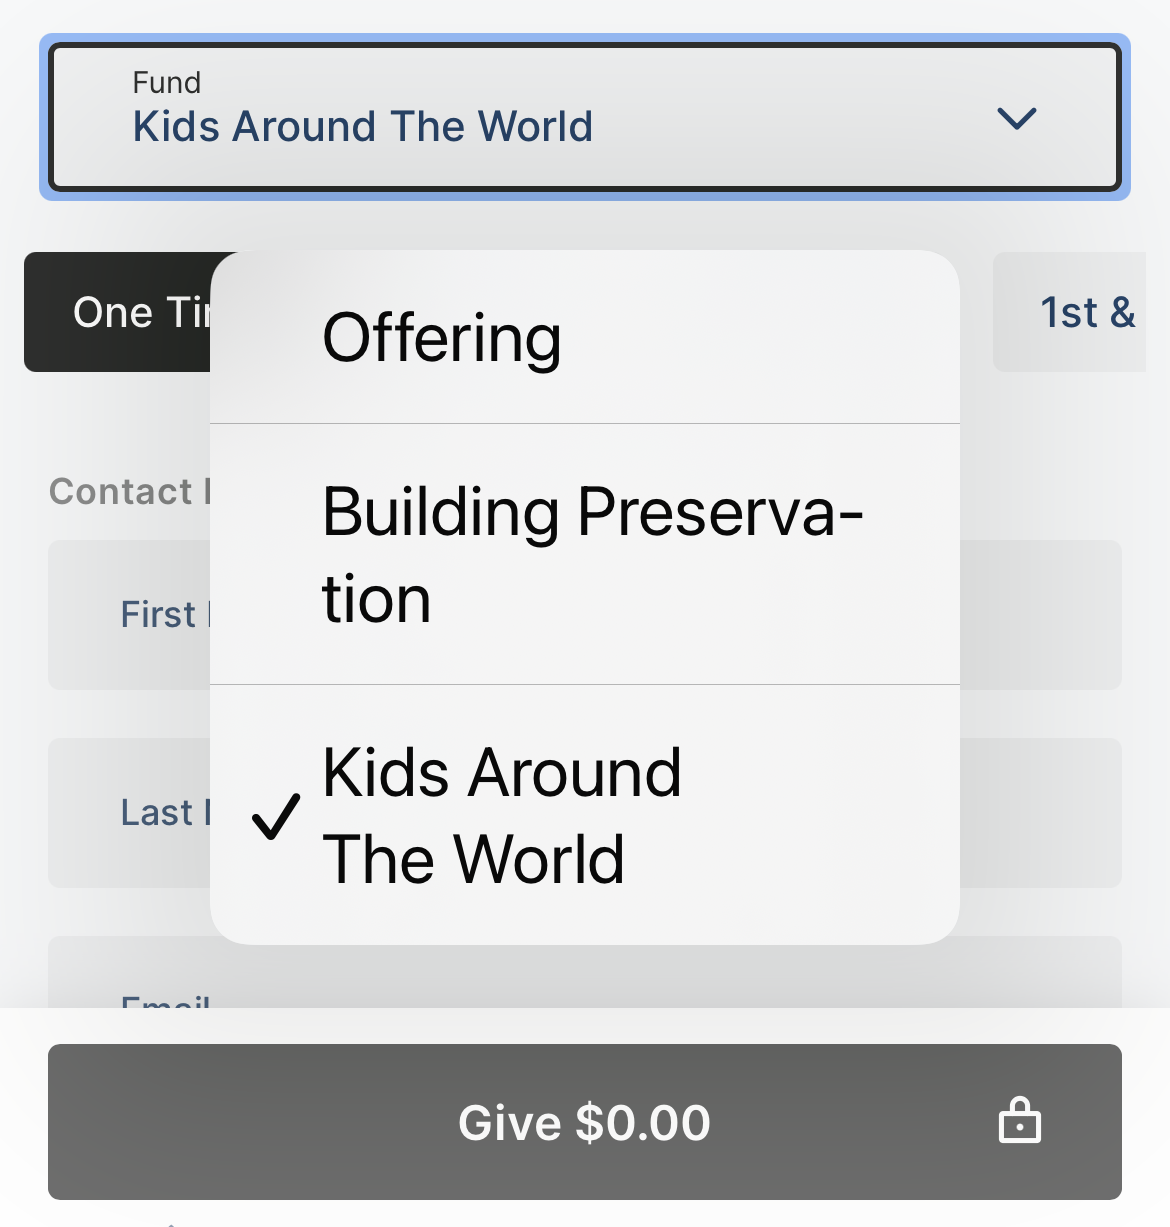Pick Kids Around The World in the popup list
This screenshot has width=1170, height=1227.
(584, 815)
